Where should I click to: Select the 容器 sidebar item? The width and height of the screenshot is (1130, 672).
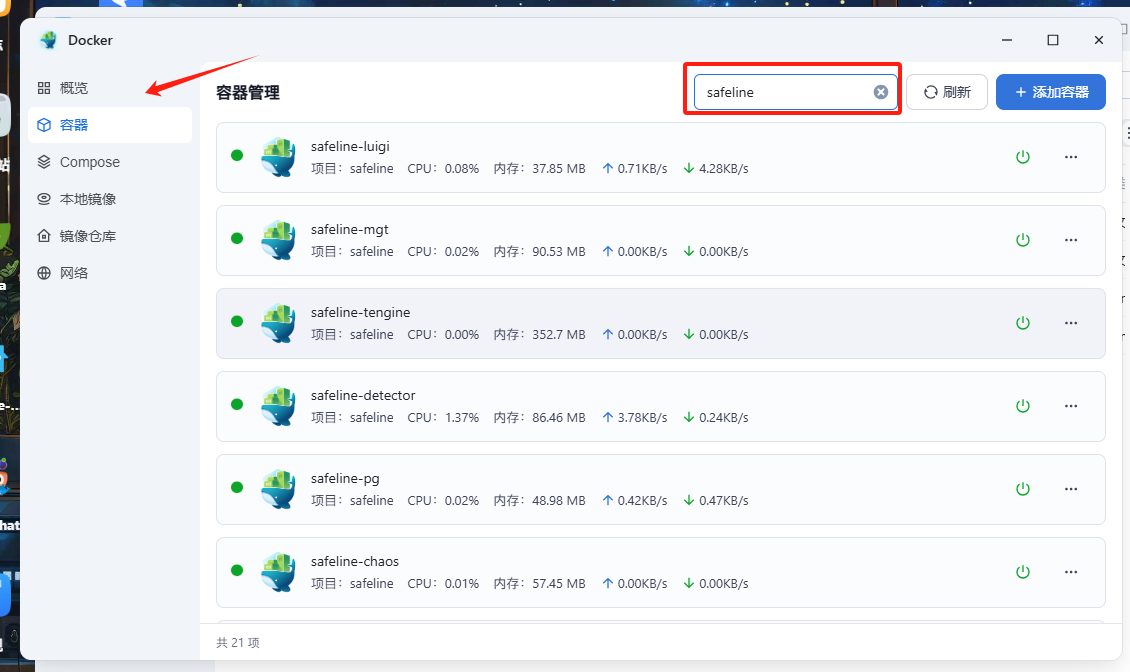click(110, 125)
